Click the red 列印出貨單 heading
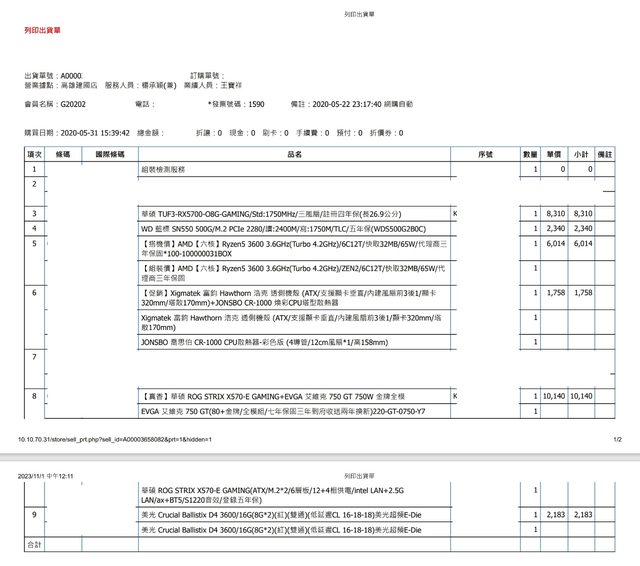 click(42, 31)
